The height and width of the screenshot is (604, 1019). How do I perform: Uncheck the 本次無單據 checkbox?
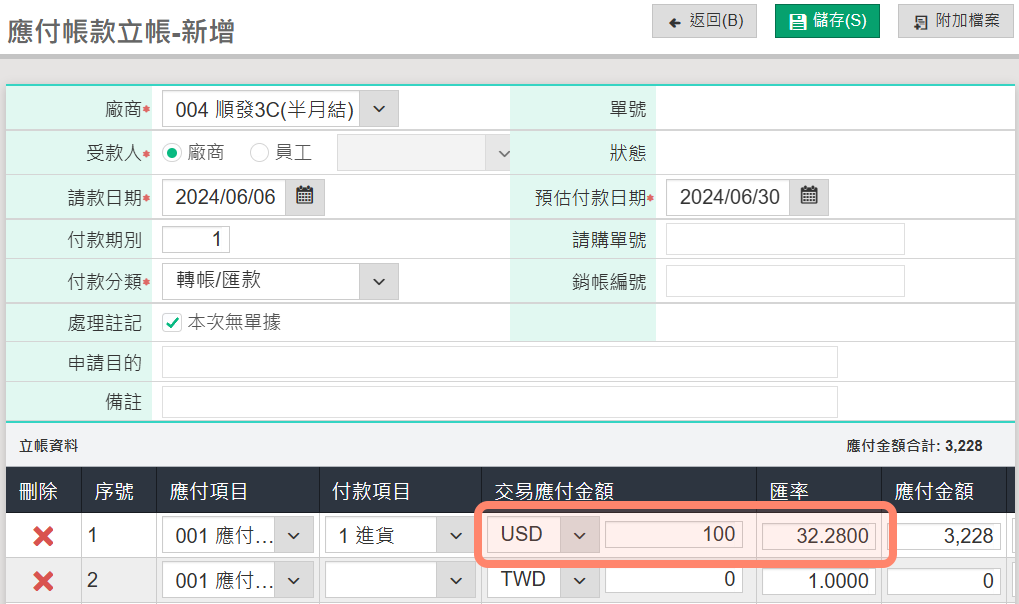171,323
